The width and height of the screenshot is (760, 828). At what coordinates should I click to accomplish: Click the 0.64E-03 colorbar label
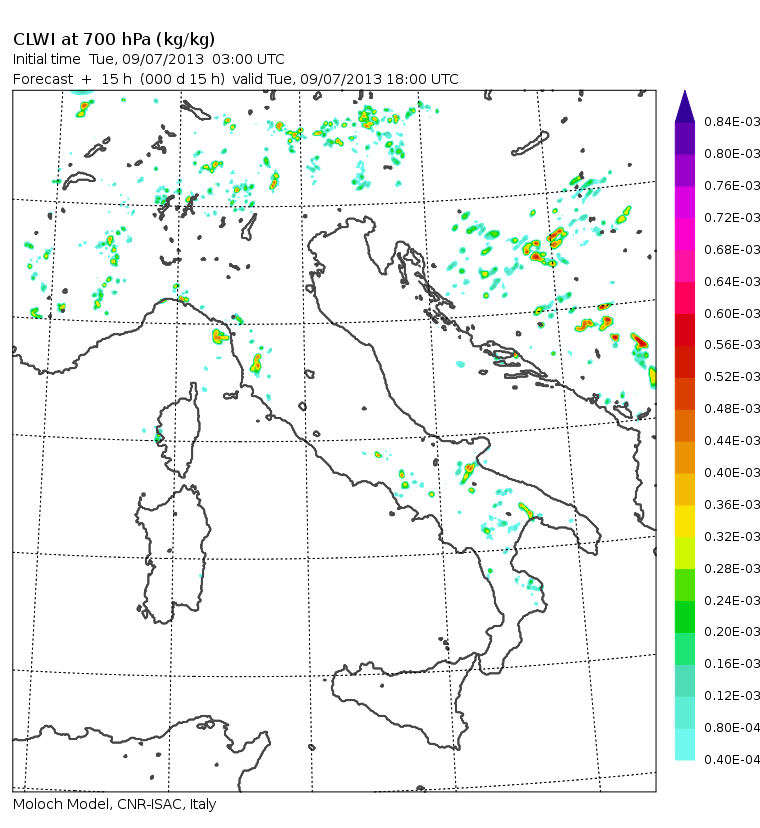tap(732, 281)
